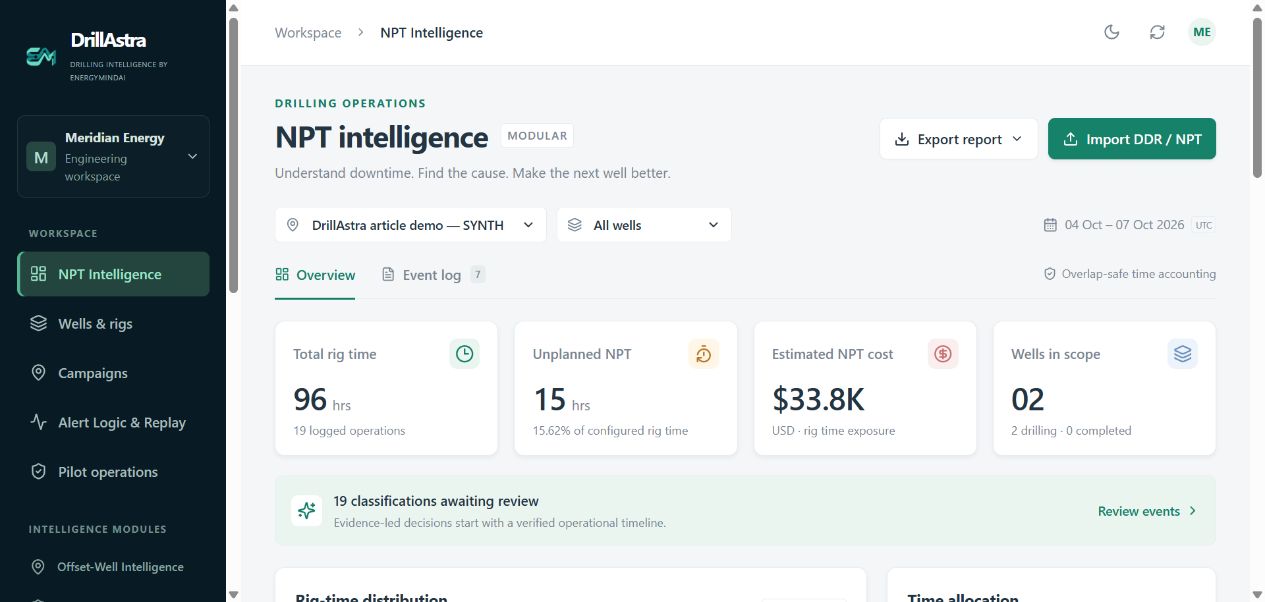Click the main page vertical scrollbar
1265x602 pixels.
tap(1258, 98)
